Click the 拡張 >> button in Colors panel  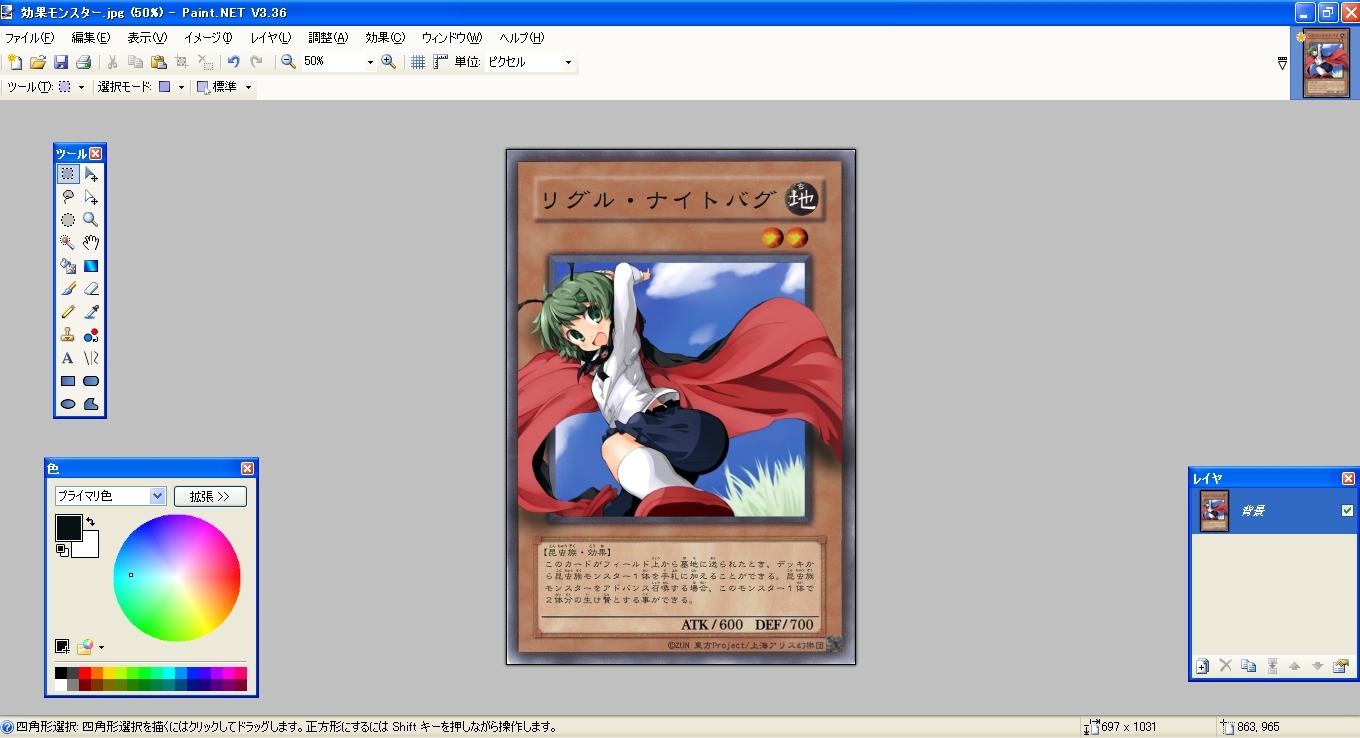(x=210, y=496)
